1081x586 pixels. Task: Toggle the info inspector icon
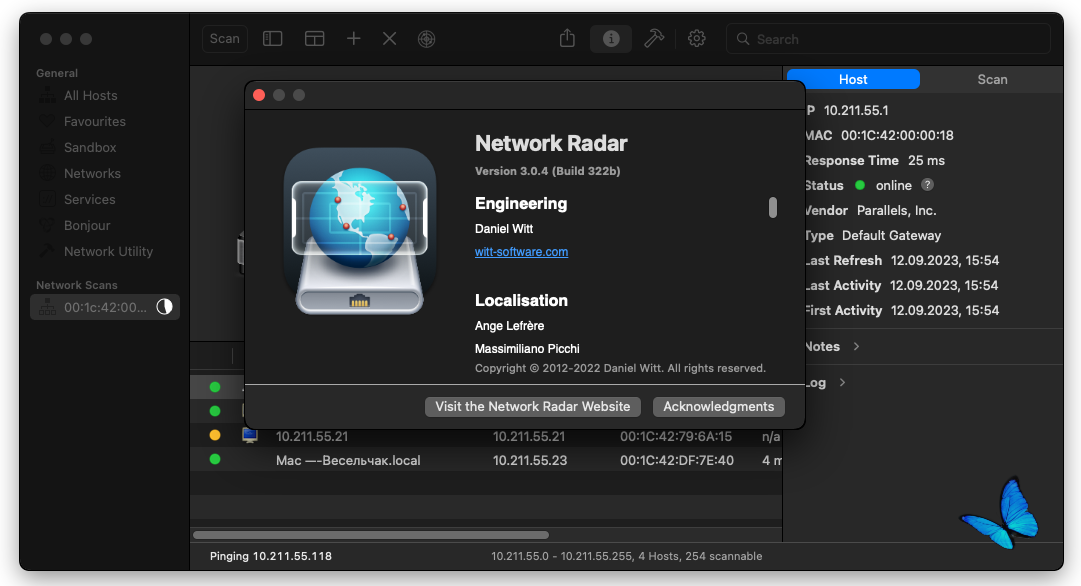tap(611, 39)
